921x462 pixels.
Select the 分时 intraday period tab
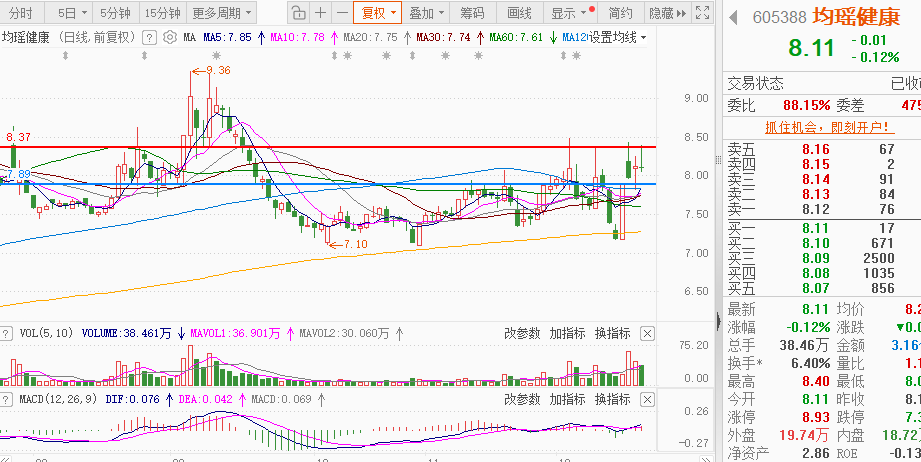pyautogui.click(x=21, y=13)
